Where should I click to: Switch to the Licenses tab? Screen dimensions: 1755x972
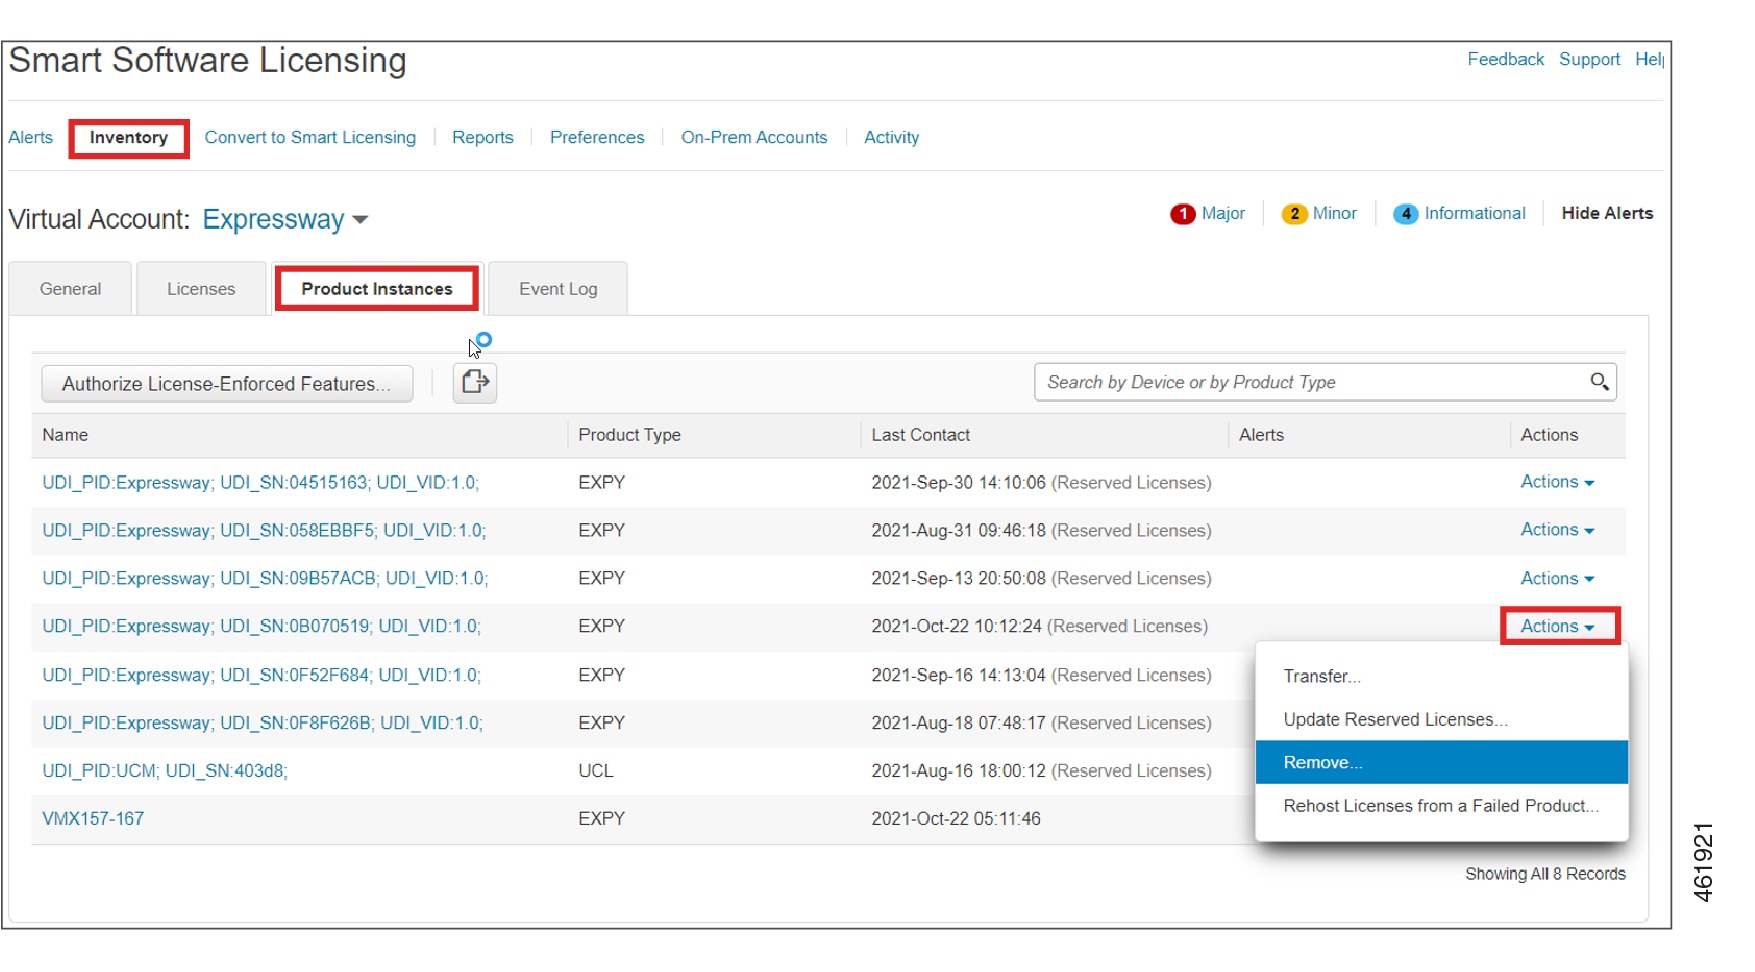point(201,289)
